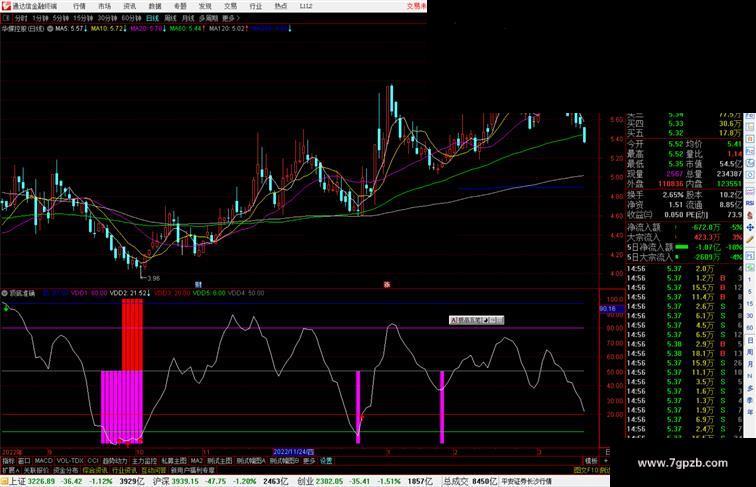This screenshot has height=487, width=756.
Task: Select the 日线 daily period
Action: [x=152, y=18]
